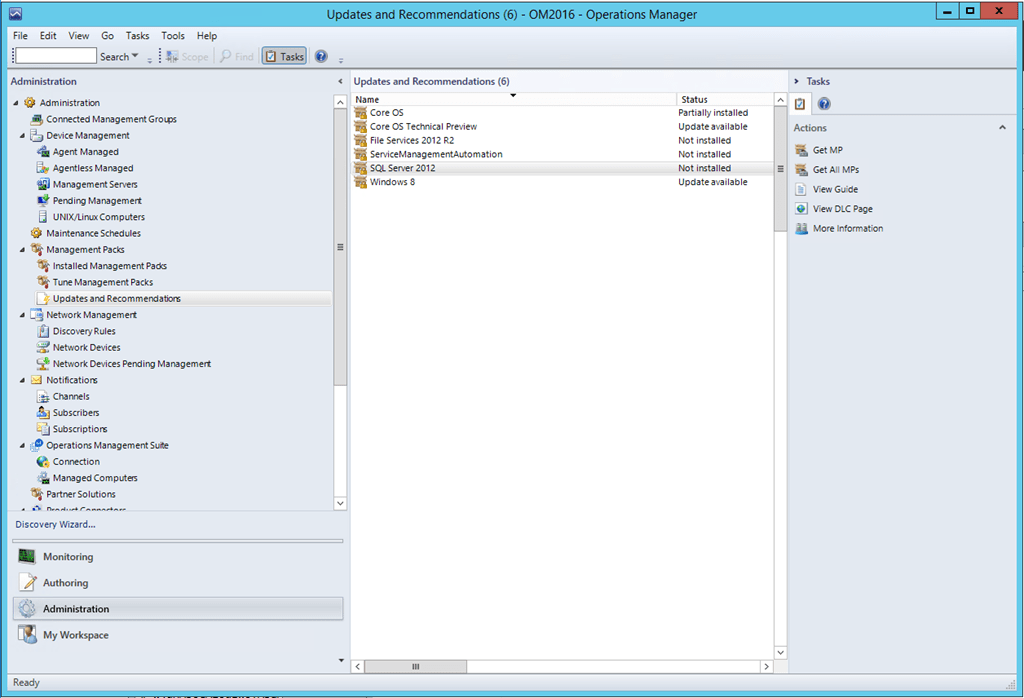Screen dimensions: 1024x698
Task: Select the Core OS Technical Preview row
Action: click(x=563, y=127)
